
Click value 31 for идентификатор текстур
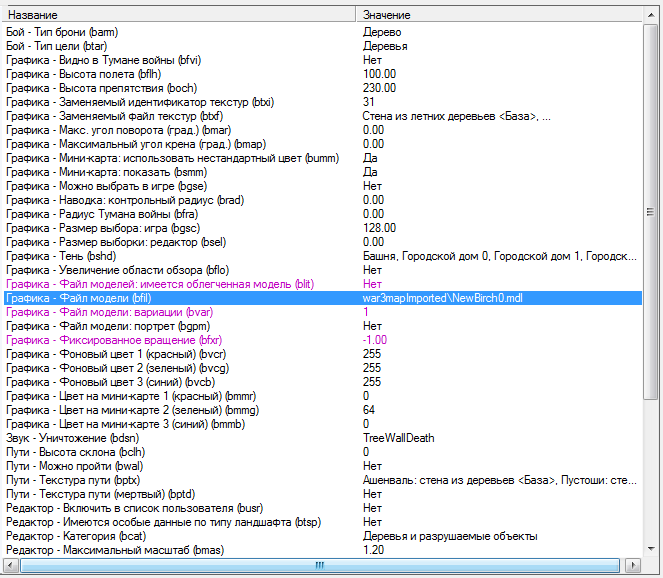pos(368,102)
